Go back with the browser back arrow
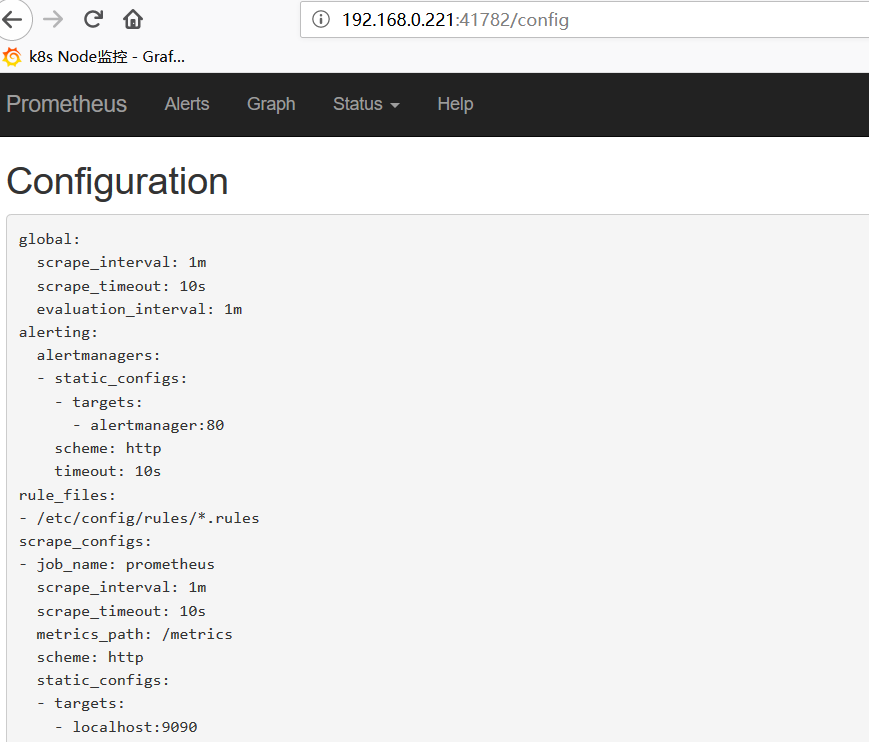 [12, 19]
